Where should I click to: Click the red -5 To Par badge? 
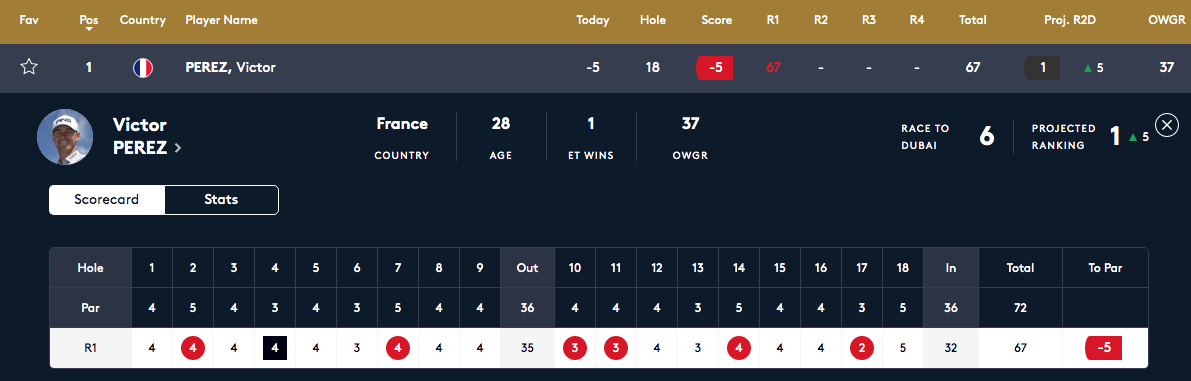(1104, 348)
